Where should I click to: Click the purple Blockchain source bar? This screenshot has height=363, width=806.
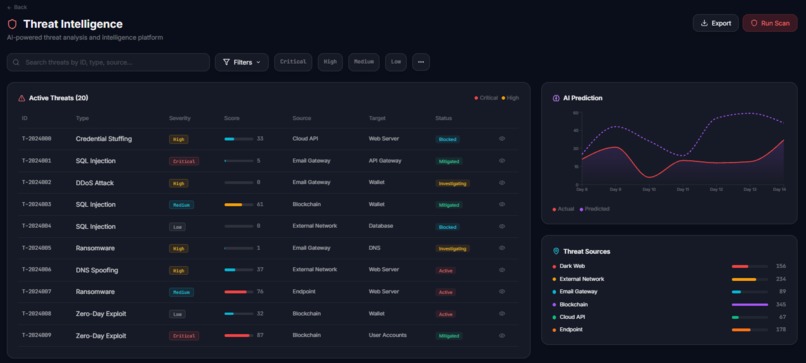pos(749,304)
